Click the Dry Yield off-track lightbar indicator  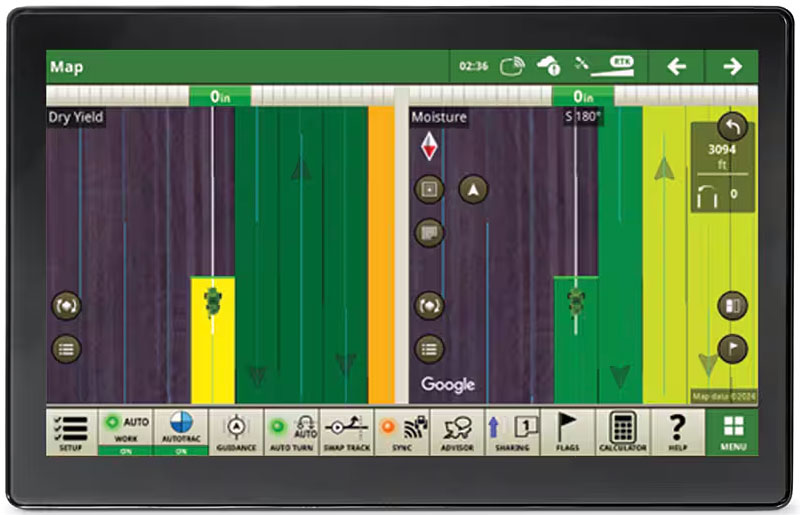coord(220,96)
